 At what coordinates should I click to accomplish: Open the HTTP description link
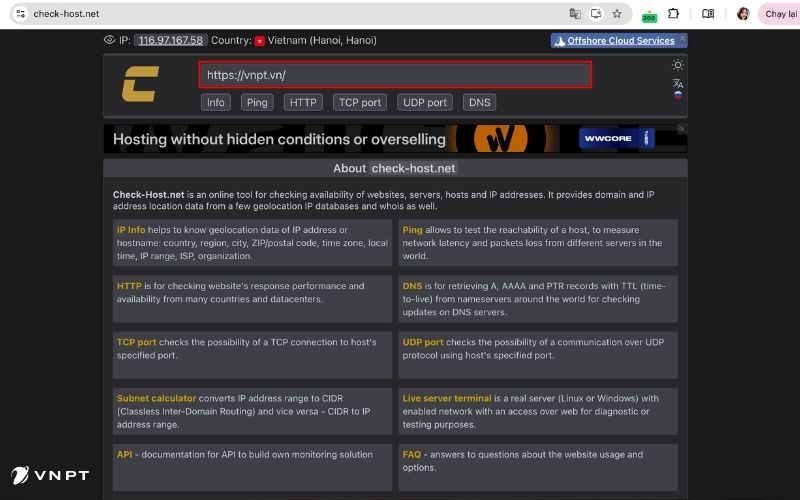click(x=129, y=286)
